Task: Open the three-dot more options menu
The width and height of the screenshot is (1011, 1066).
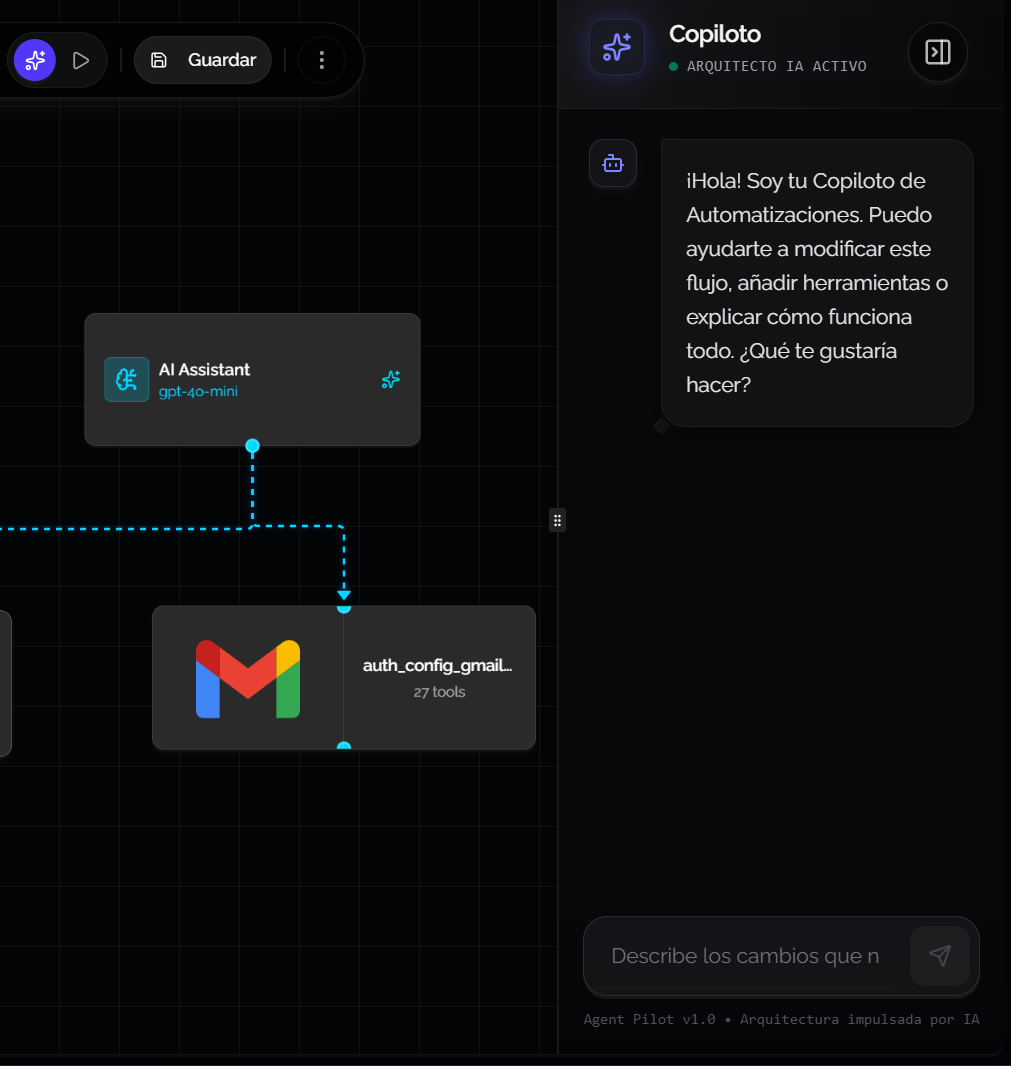Action: (x=321, y=60)
